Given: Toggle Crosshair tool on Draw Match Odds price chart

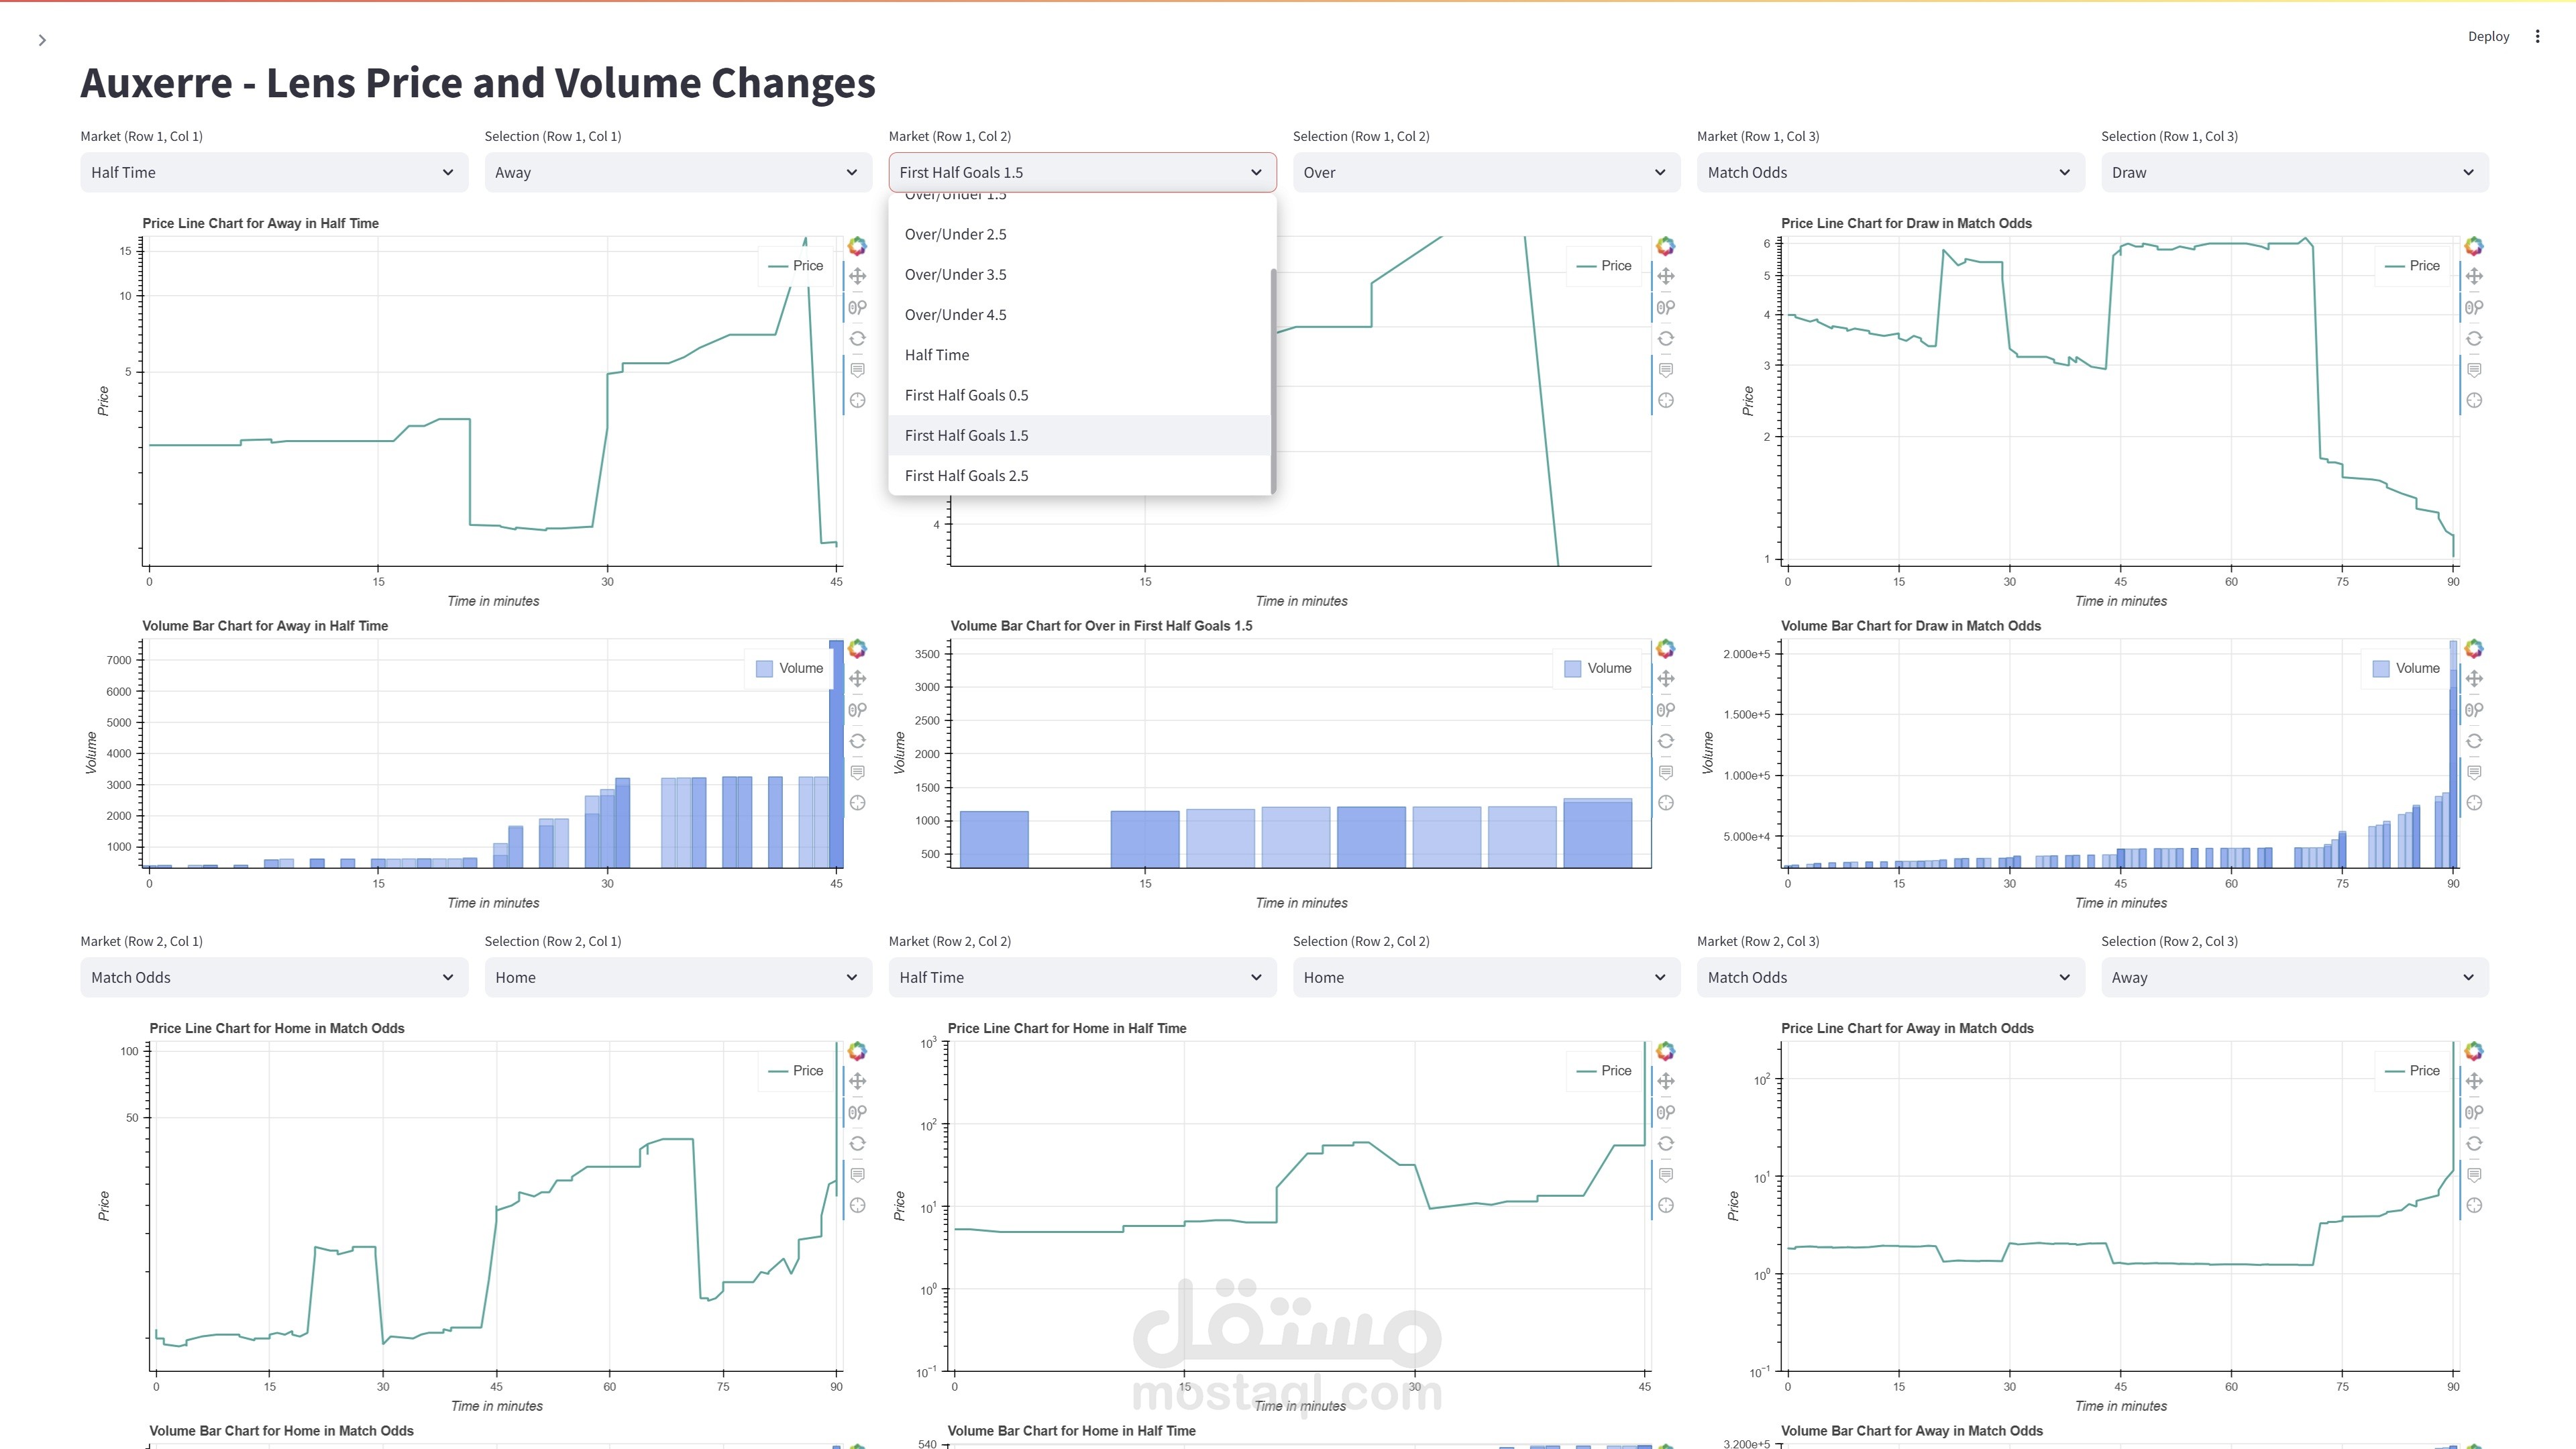Looking at the screenshot, I should (2473, 400).
